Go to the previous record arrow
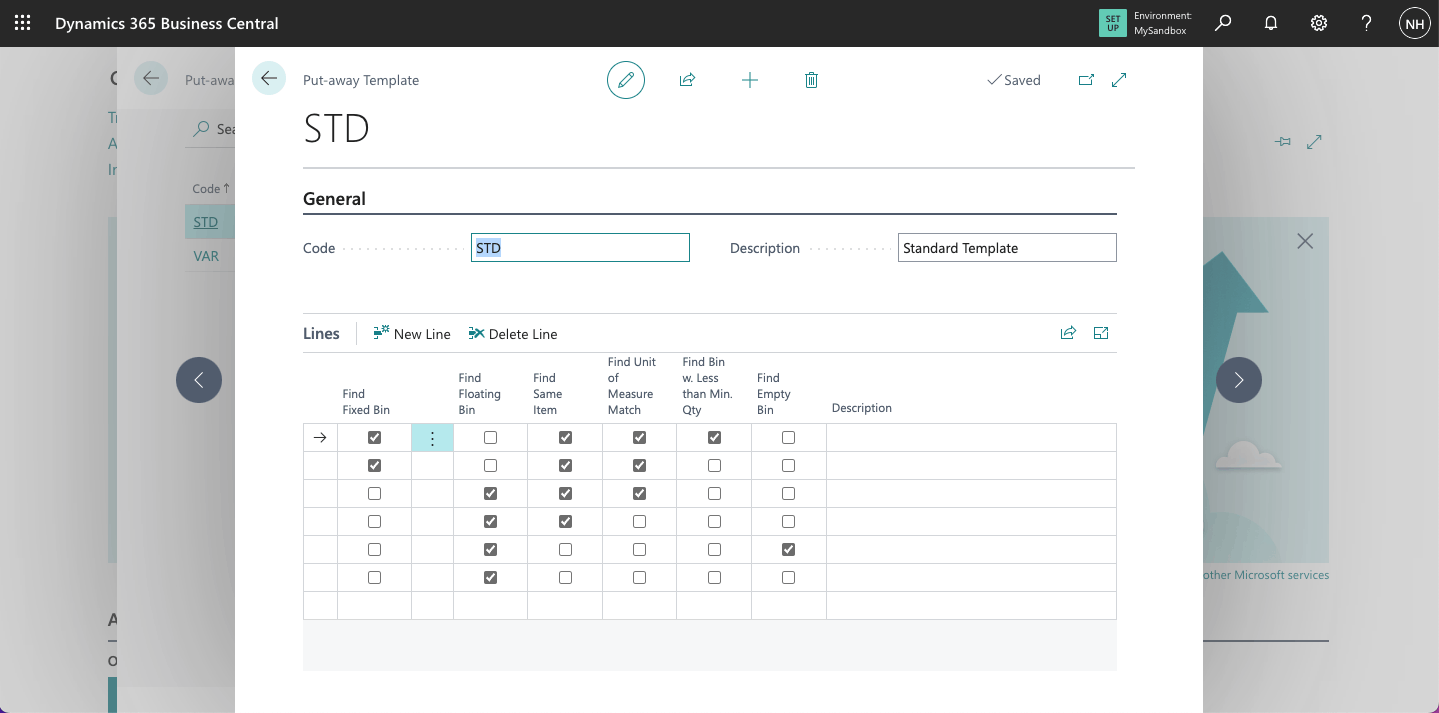 pyautogui.click(x=199, y=380)
